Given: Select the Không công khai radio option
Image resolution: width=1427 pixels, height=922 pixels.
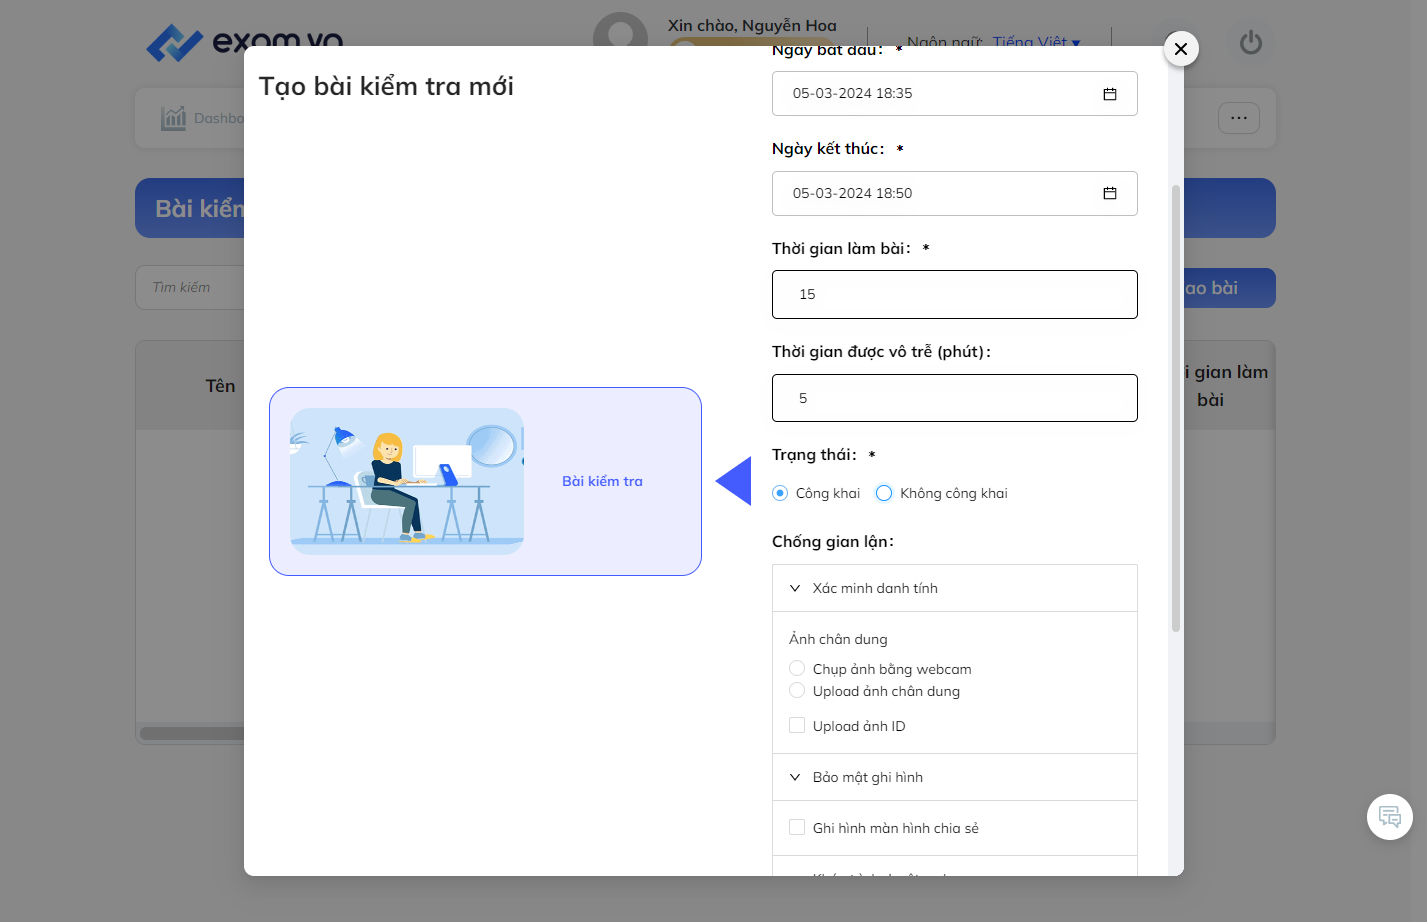Looking at the screenshot, I should coord(884,493).
